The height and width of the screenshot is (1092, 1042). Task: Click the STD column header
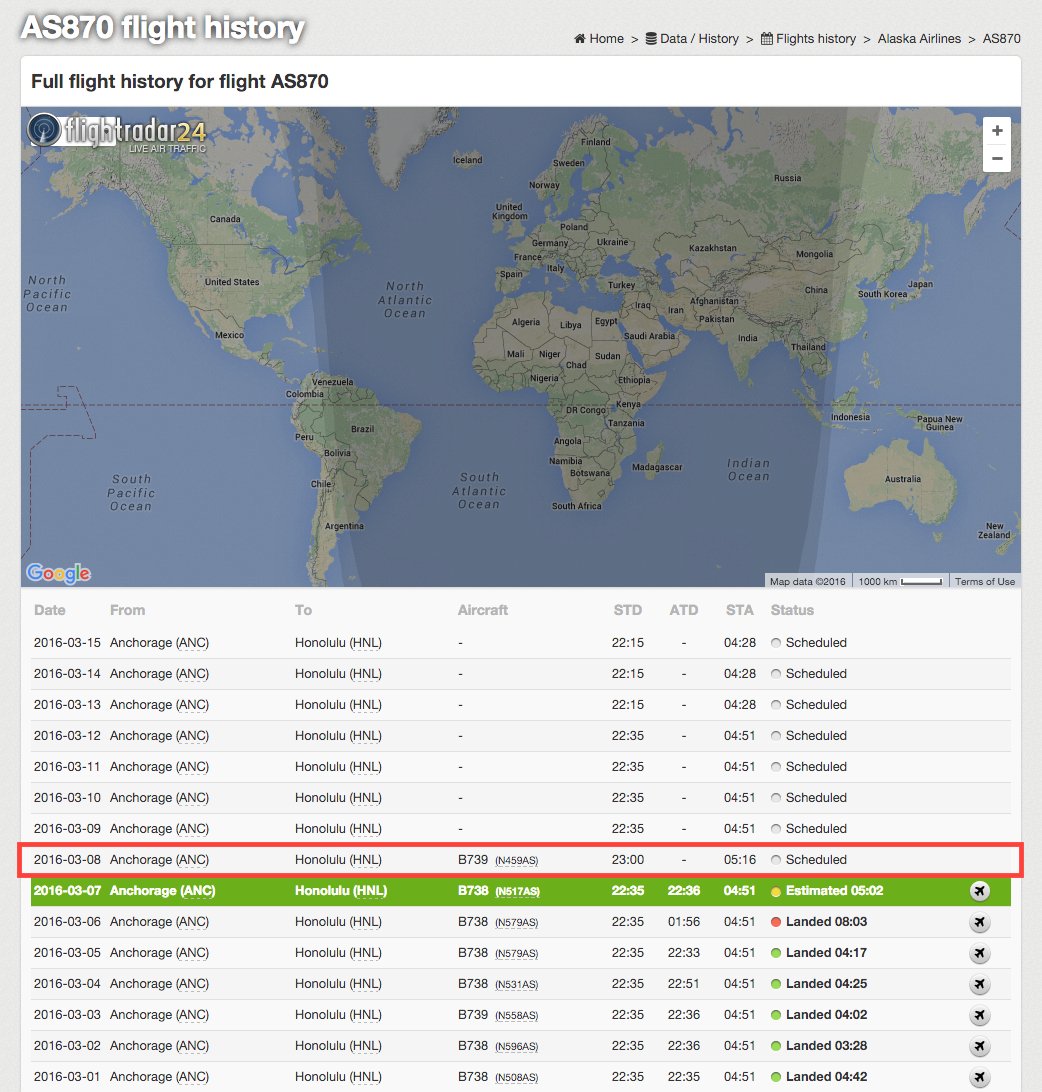coord(628,610)
